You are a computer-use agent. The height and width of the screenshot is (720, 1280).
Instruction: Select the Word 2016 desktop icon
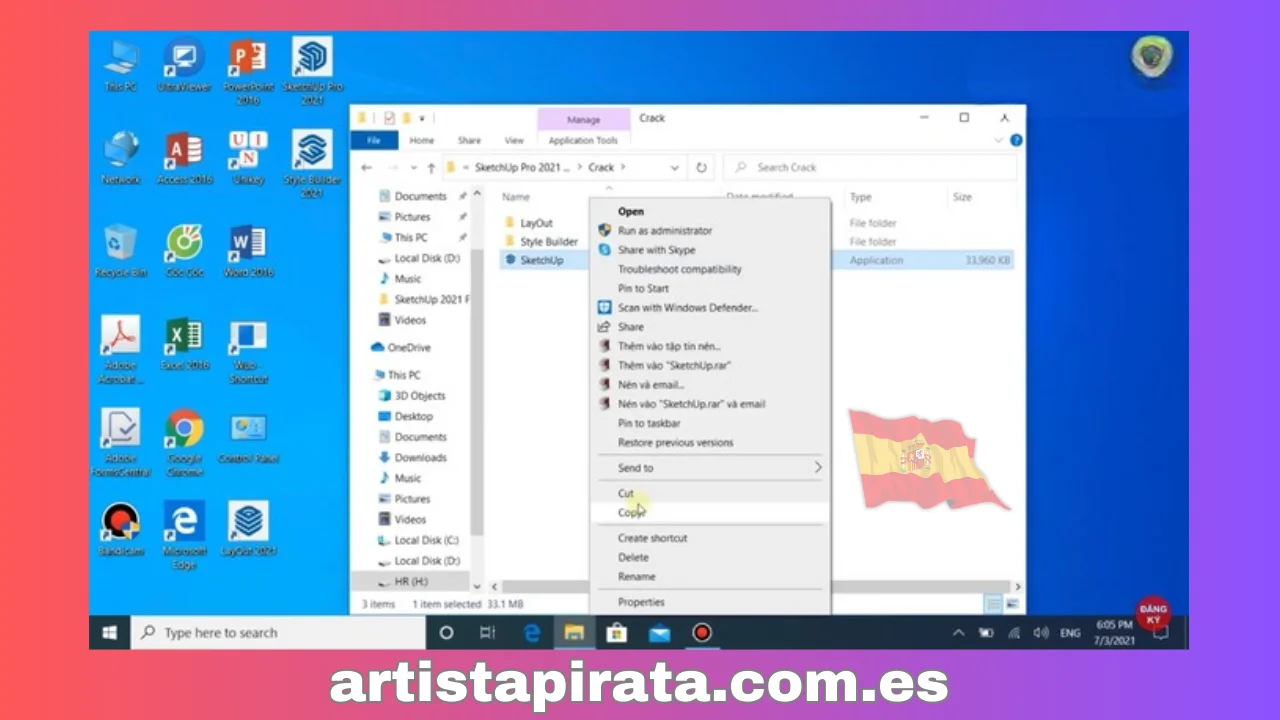(x=248, y=250)
